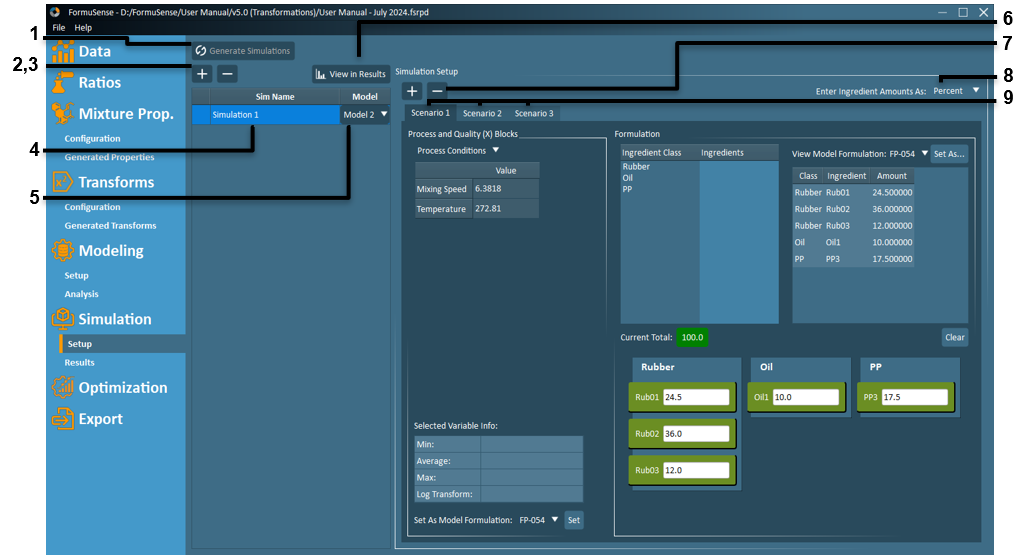Screen dimensions: 1028x555
Task: Select Rubber in Ingredient Class list
Action: [636, 166]
